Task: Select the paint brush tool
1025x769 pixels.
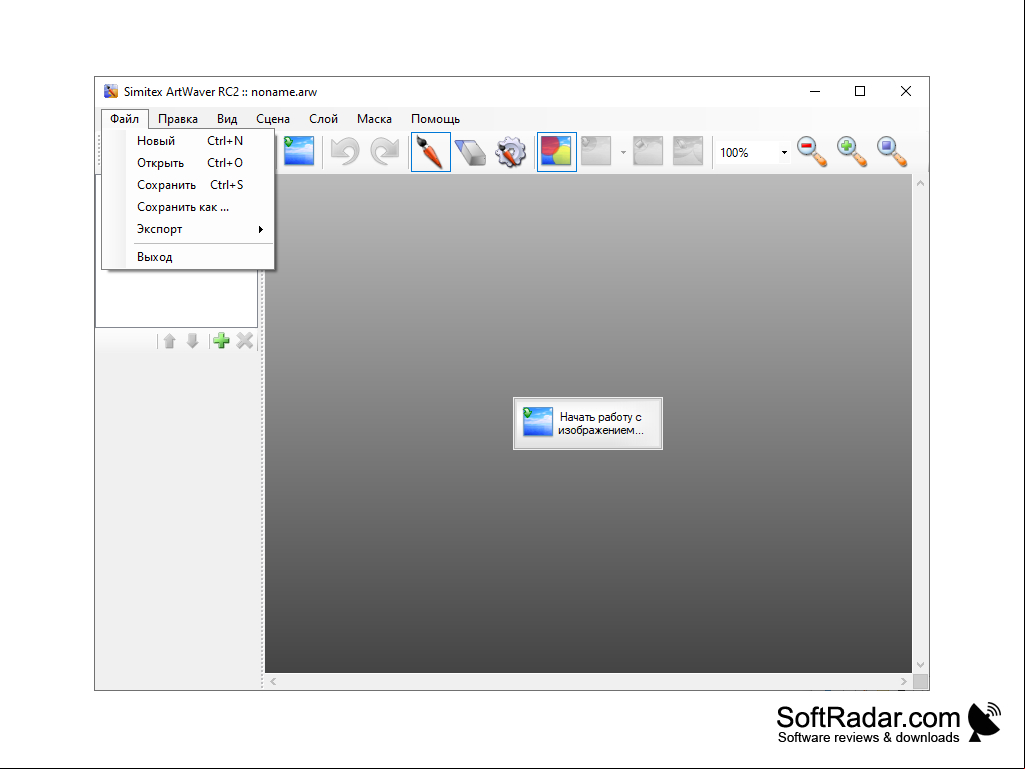Action: (x=431, y=152)
